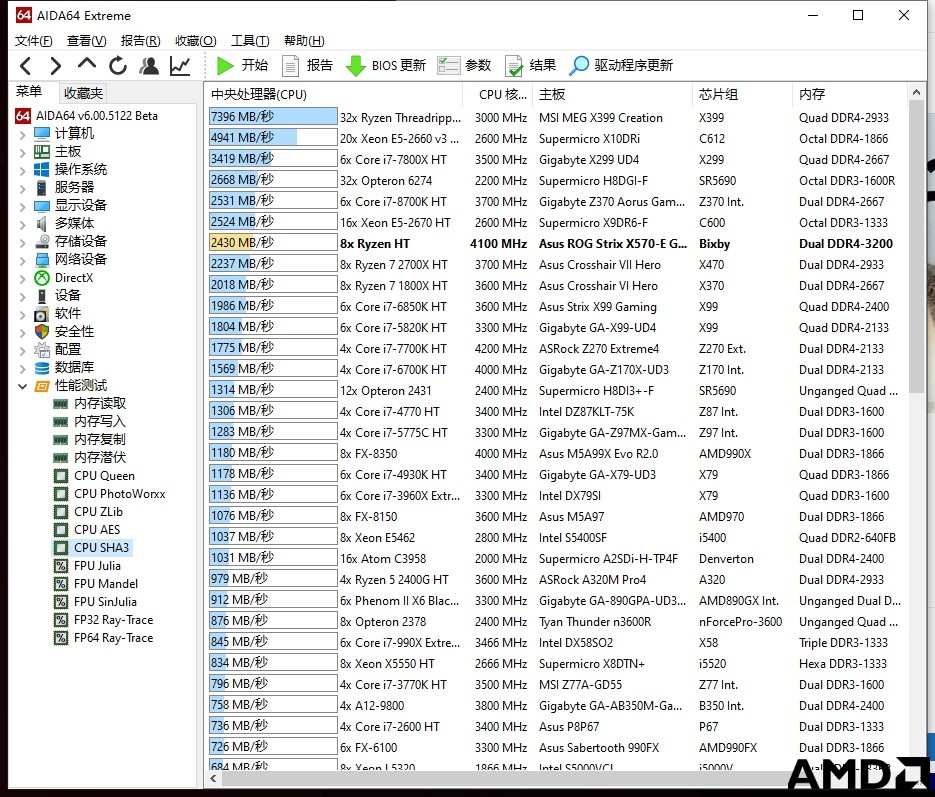Open the 帮助(H) menu
The image size is (935, 797).
304,41
